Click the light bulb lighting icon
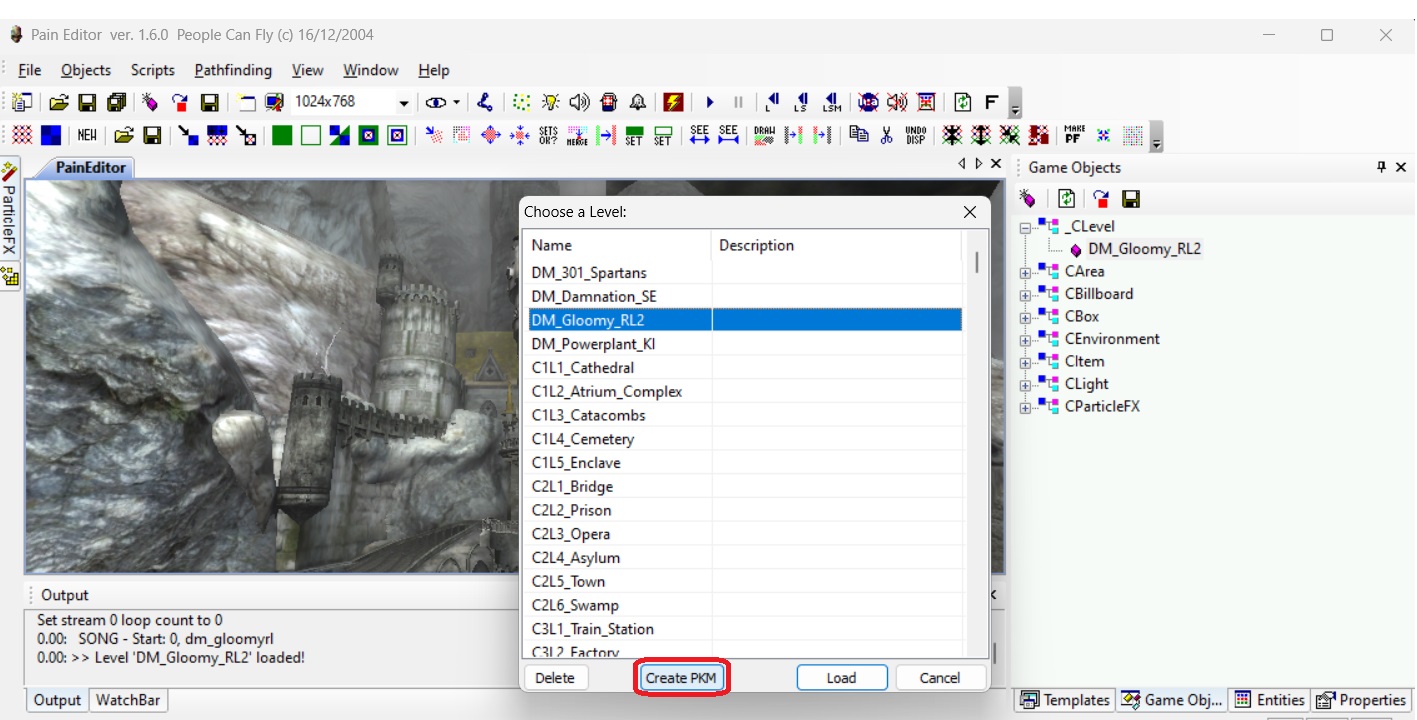Viewport: 1417px width, 720px height. pos(550,102)
